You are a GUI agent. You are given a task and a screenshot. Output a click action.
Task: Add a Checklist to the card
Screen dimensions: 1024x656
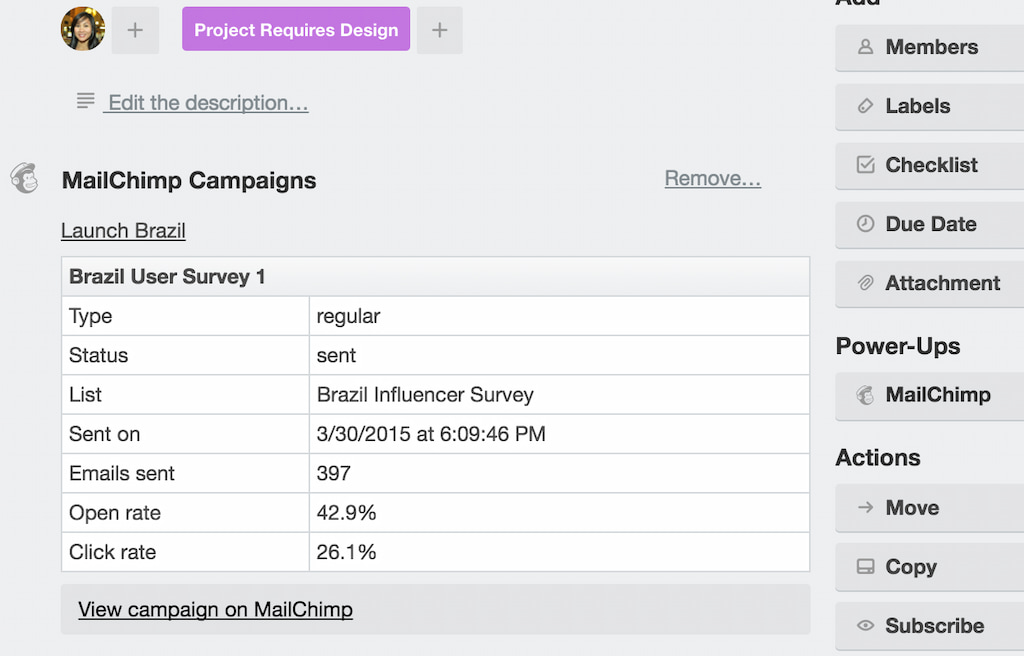tap(929, 165)
